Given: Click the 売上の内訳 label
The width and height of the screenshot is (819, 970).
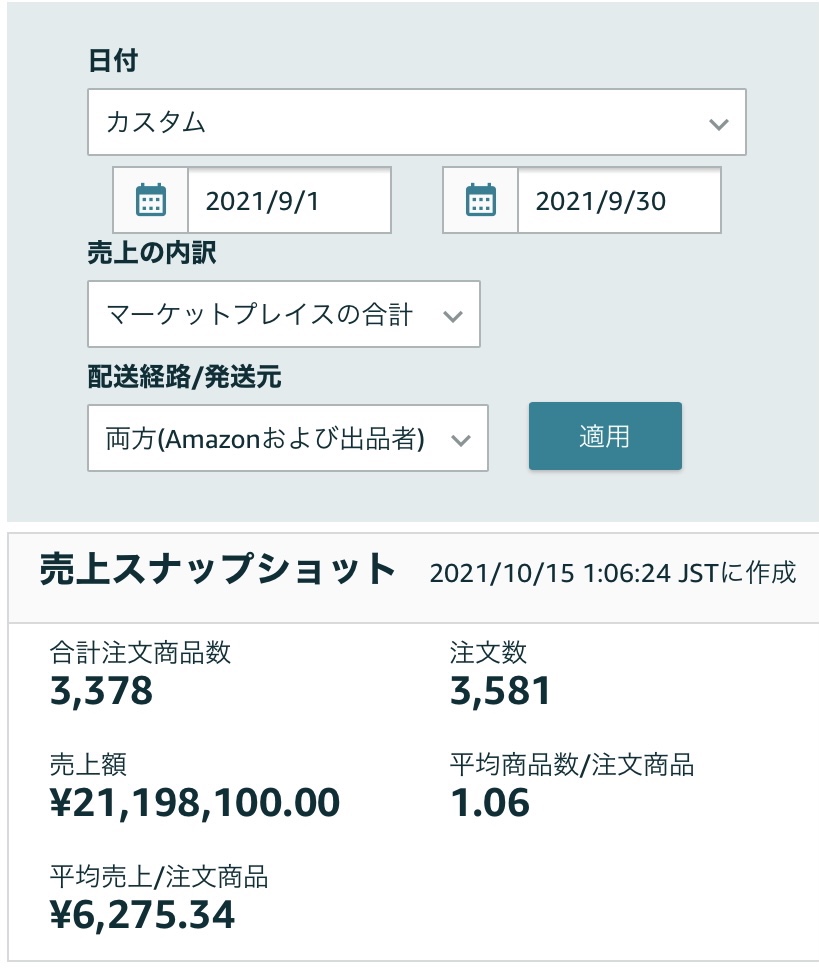Looking at the screenshot, I should (151, 253).
